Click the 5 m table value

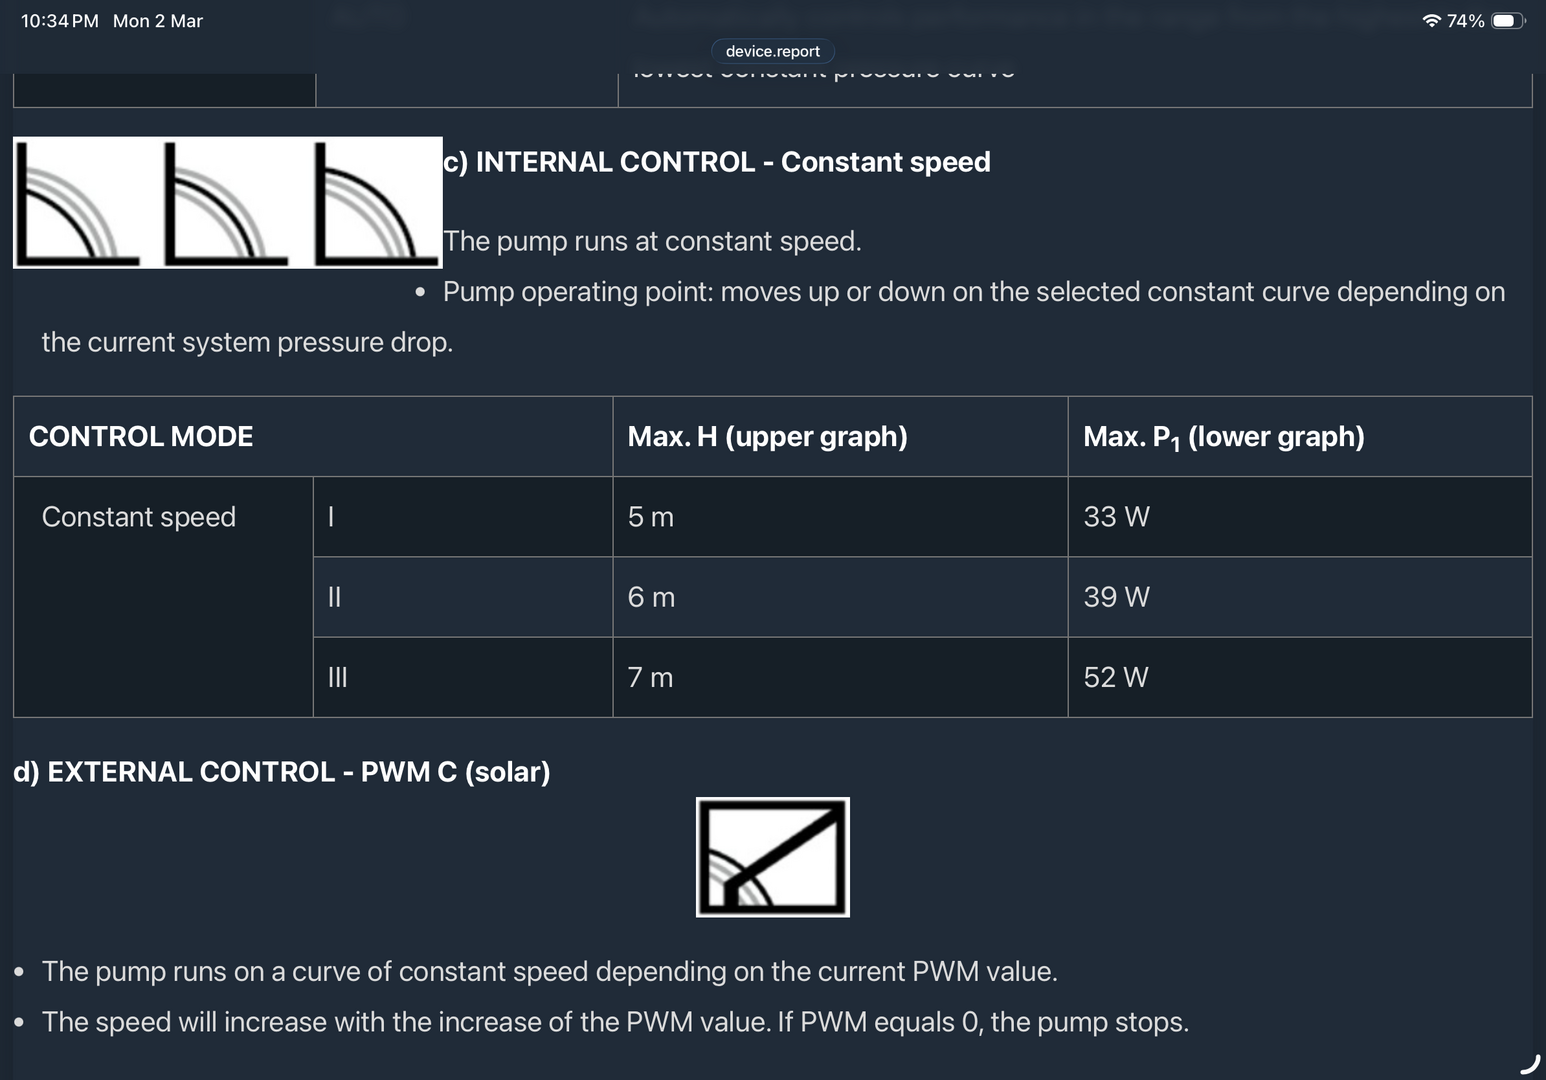651,517
